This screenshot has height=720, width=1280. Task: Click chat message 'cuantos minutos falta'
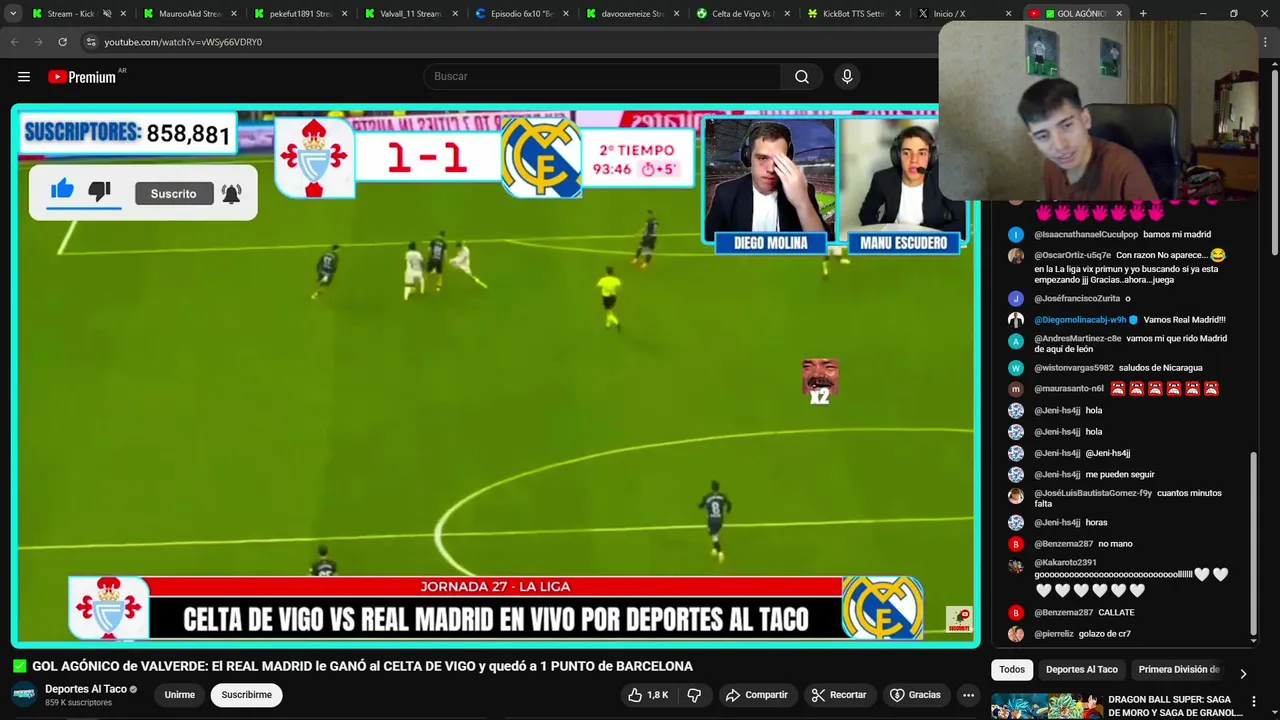1127,498
